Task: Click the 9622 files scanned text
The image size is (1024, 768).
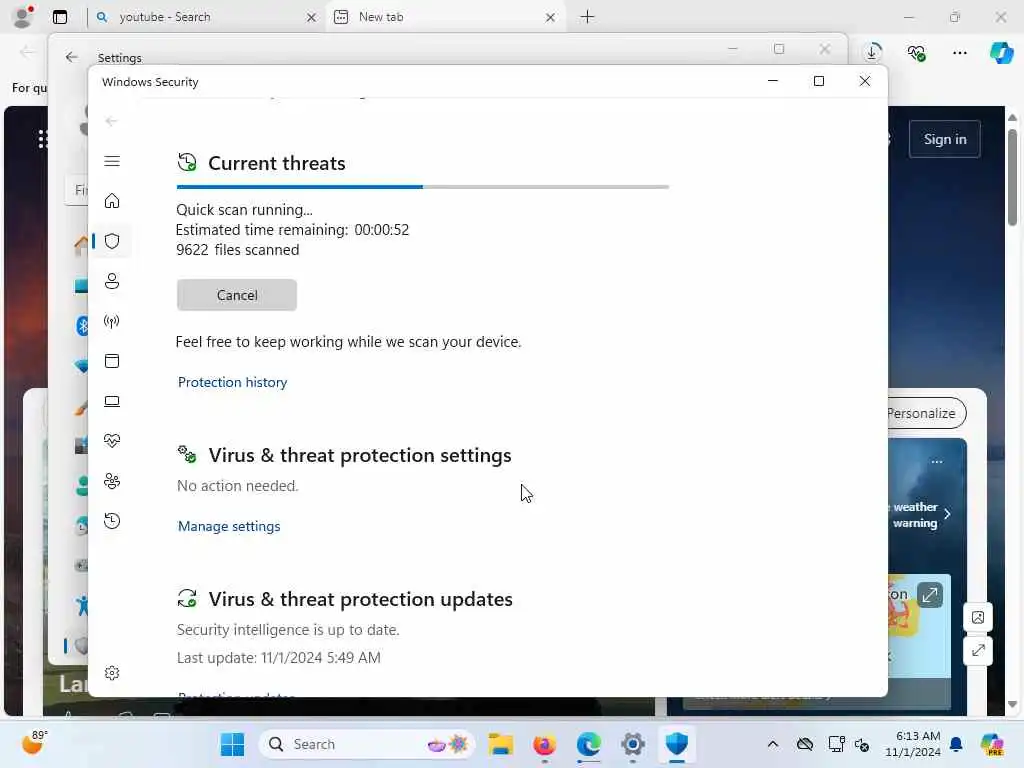Action: pyautogui.click(x=238, y=250)
